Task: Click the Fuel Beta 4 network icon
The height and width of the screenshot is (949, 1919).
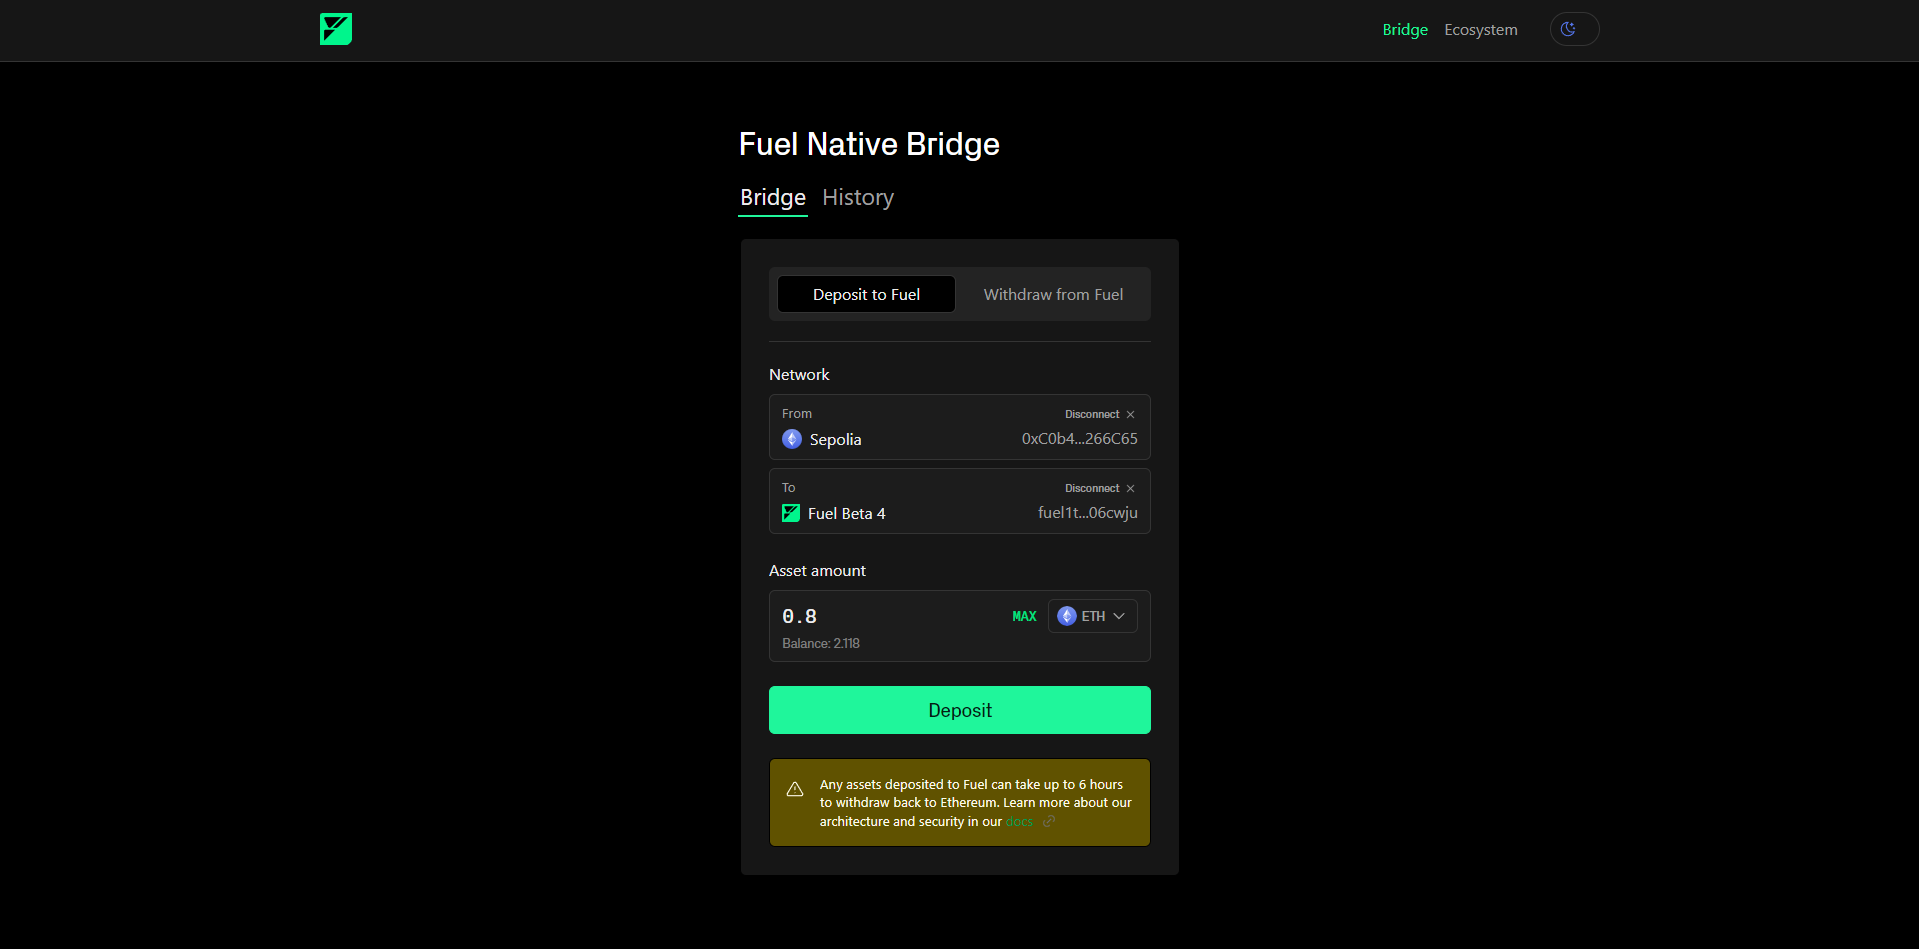Action: [x=791, y=513]
